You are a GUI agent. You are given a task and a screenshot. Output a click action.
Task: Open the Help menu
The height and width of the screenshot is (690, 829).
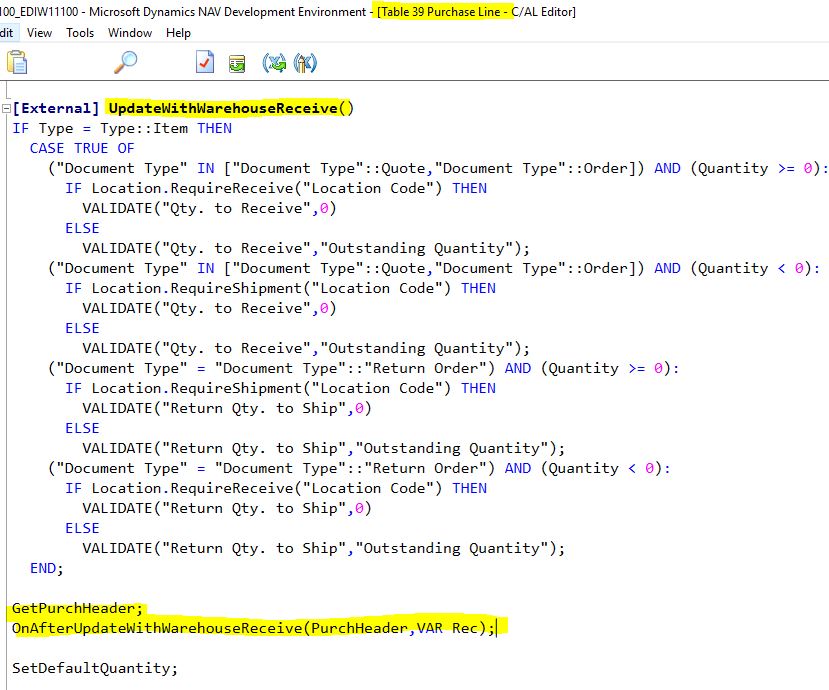coord(177,32)
